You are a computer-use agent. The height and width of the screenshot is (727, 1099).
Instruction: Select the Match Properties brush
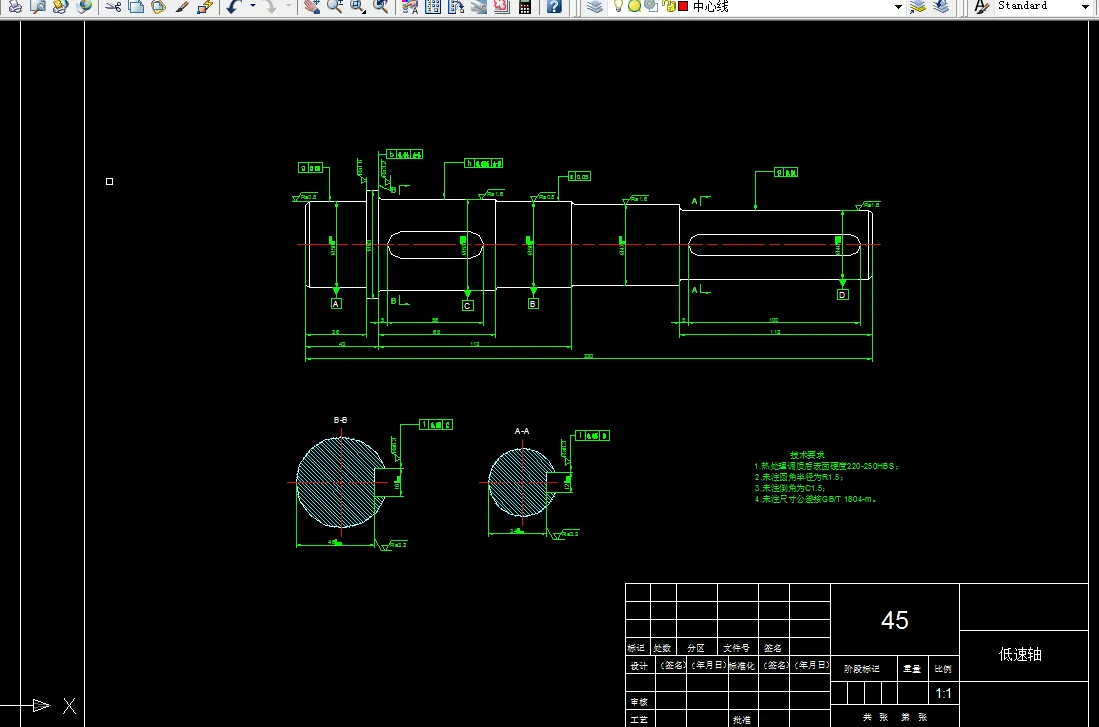coord(182,6)
